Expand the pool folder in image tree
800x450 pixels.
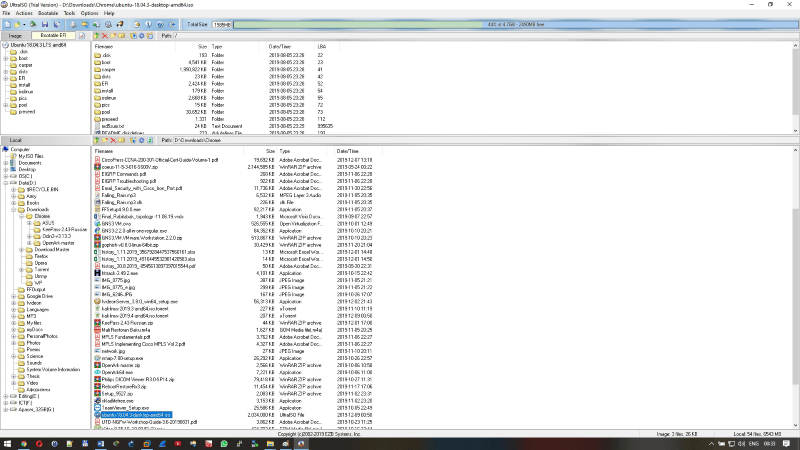click(x=6, y=105)
